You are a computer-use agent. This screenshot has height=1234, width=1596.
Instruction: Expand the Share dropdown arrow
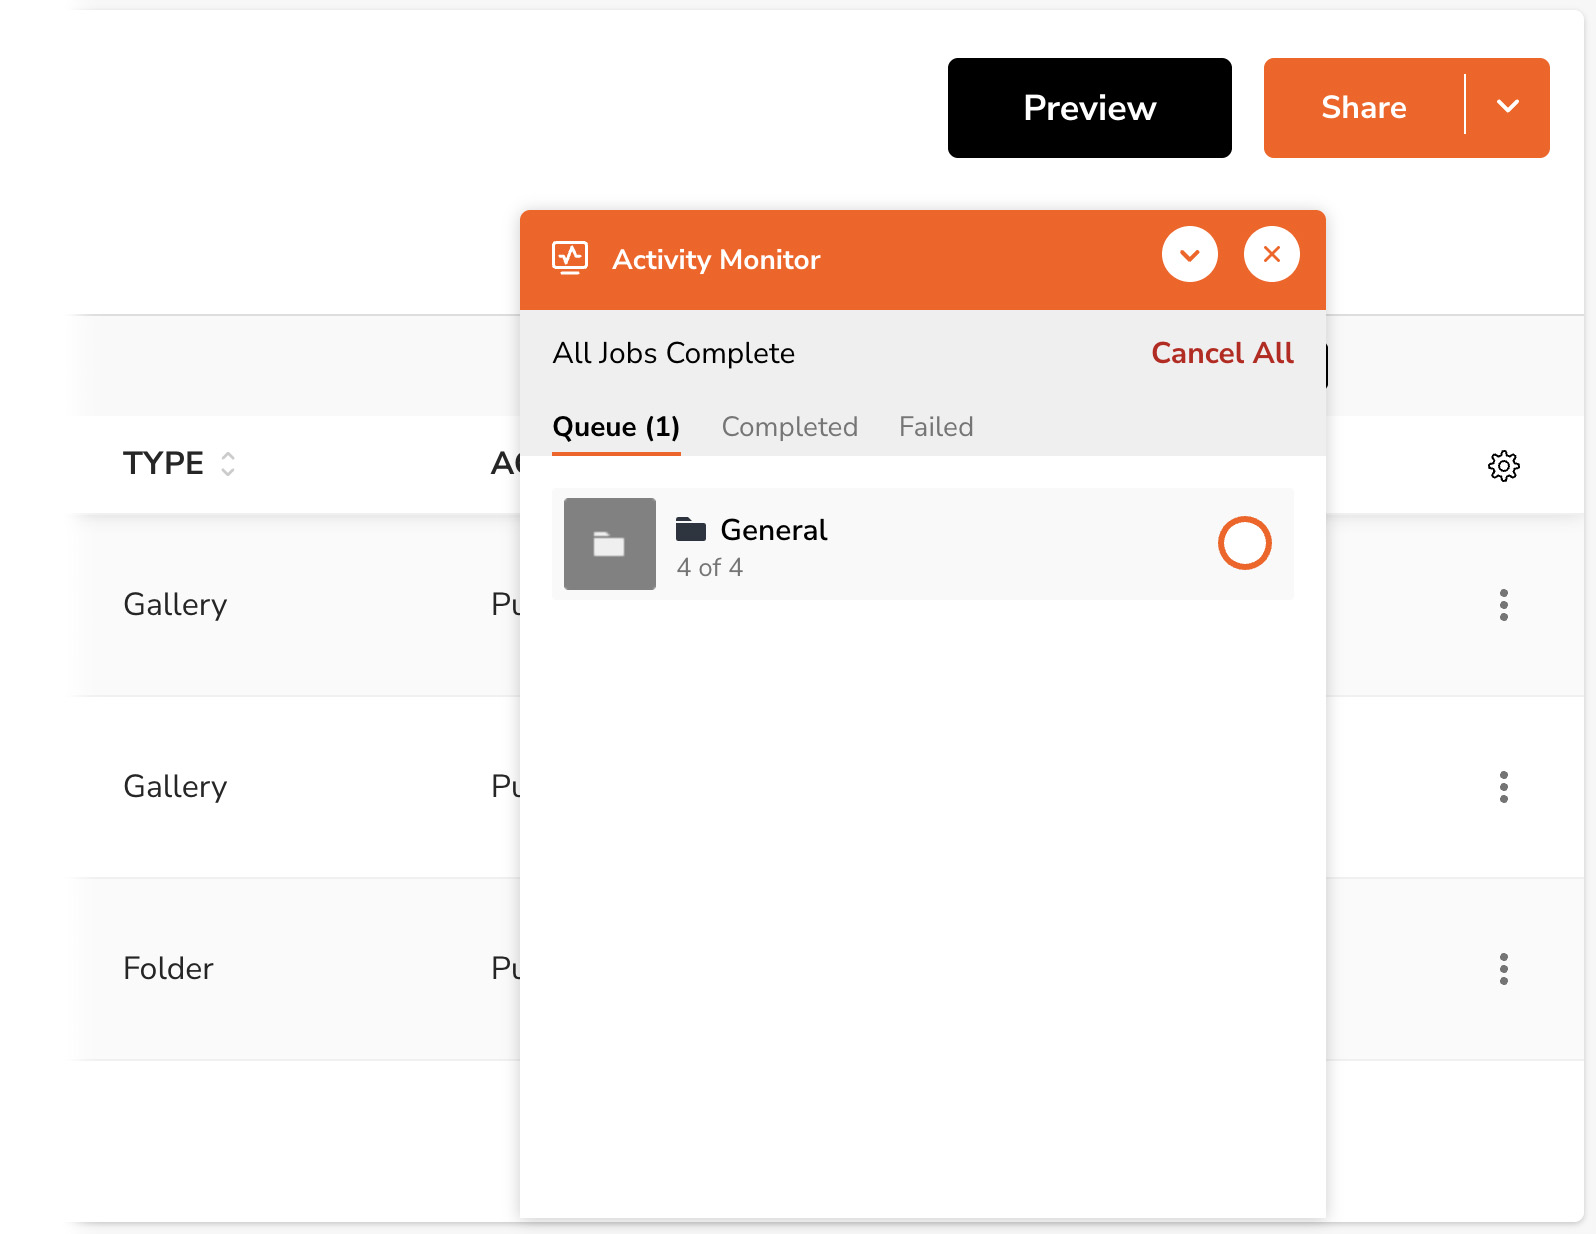pyautogui.click(x=1507, y=107)
